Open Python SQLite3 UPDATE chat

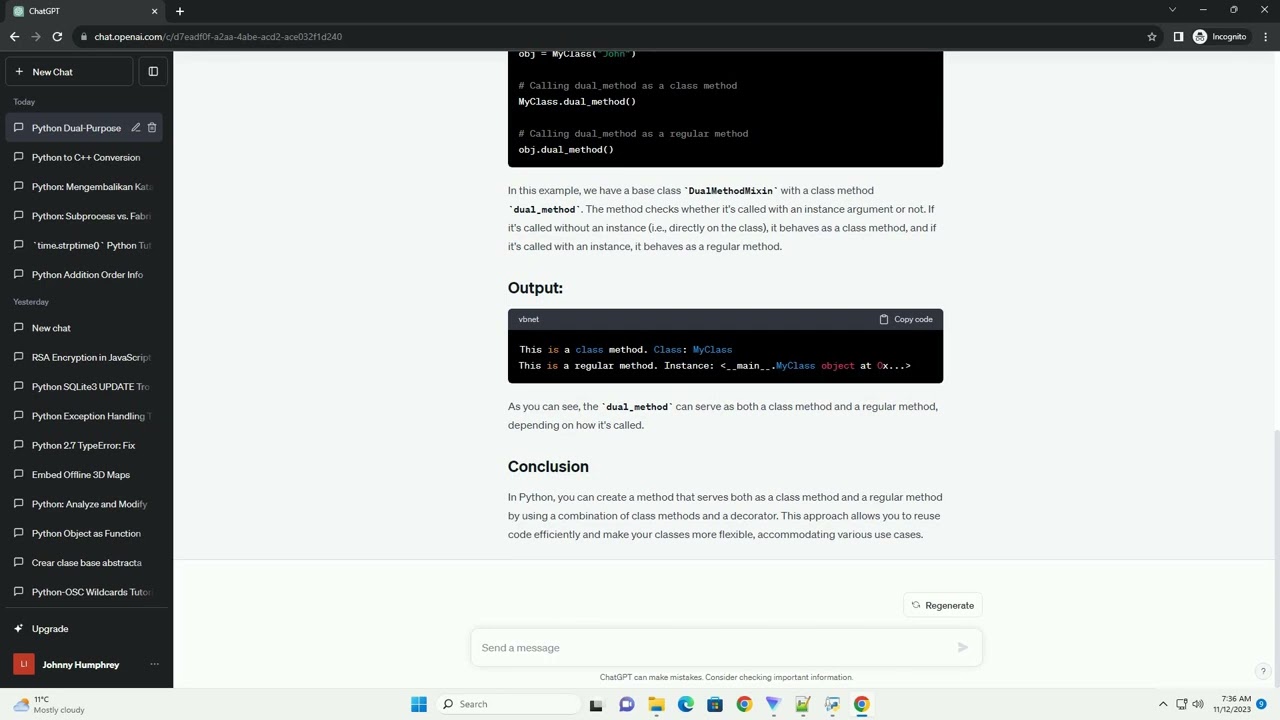(x=86, y=387)
